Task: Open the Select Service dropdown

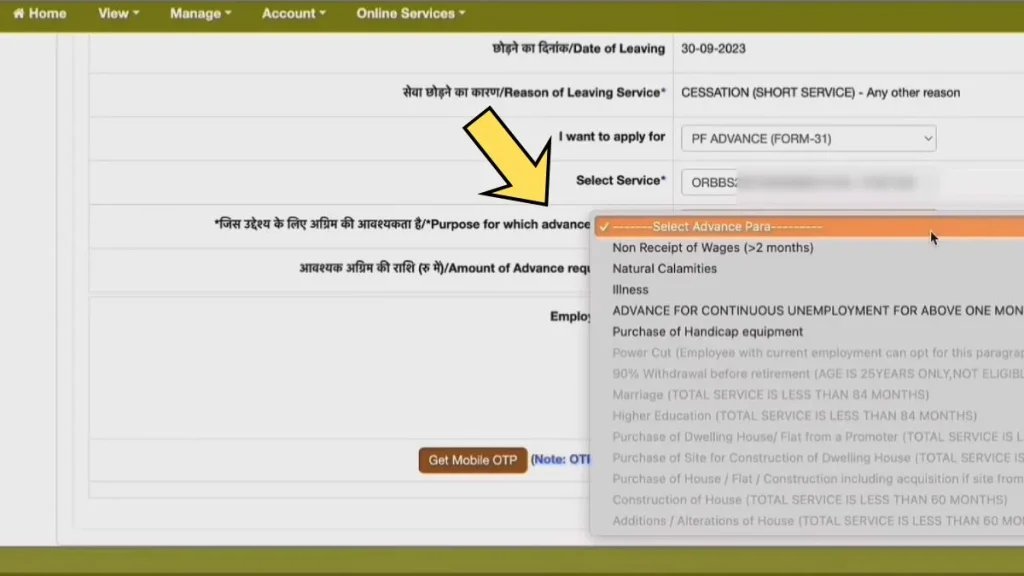Action: (808, 182)
